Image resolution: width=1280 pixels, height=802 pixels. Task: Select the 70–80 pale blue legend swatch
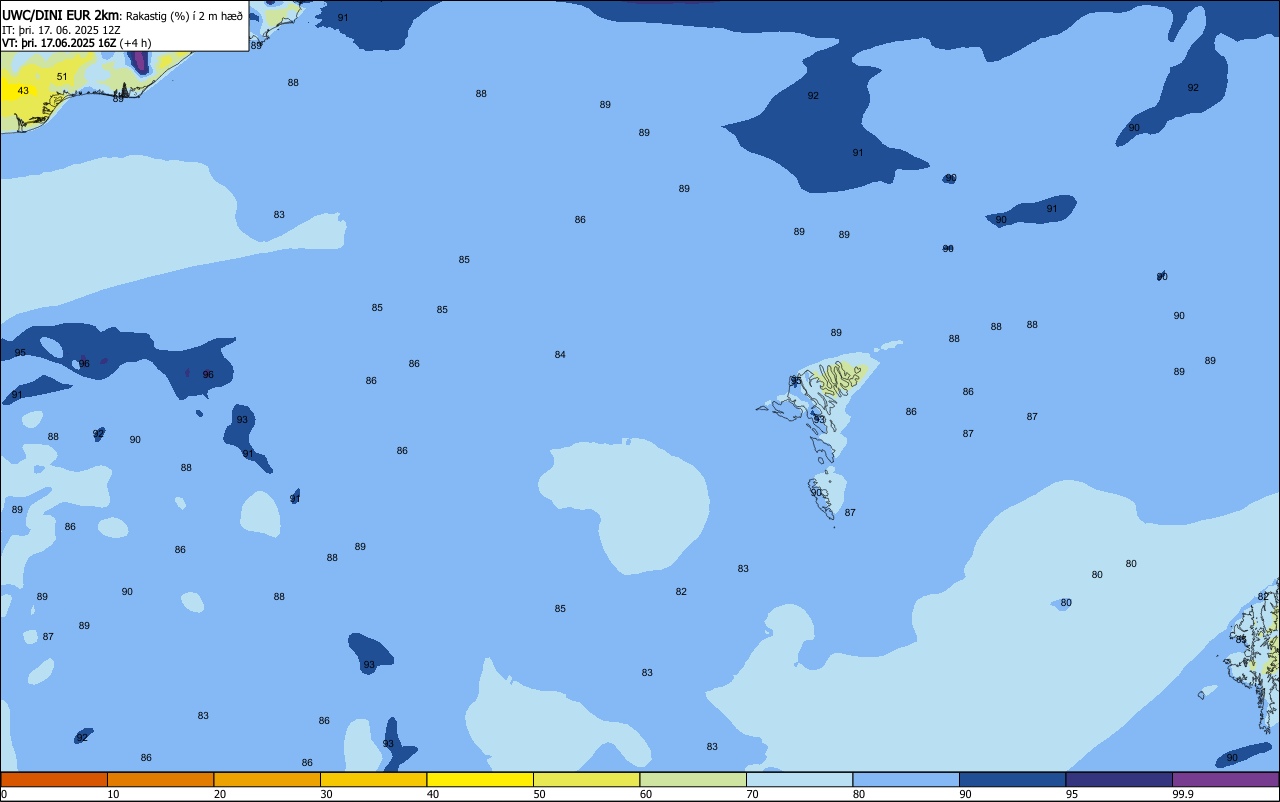[x=799, y=779]
